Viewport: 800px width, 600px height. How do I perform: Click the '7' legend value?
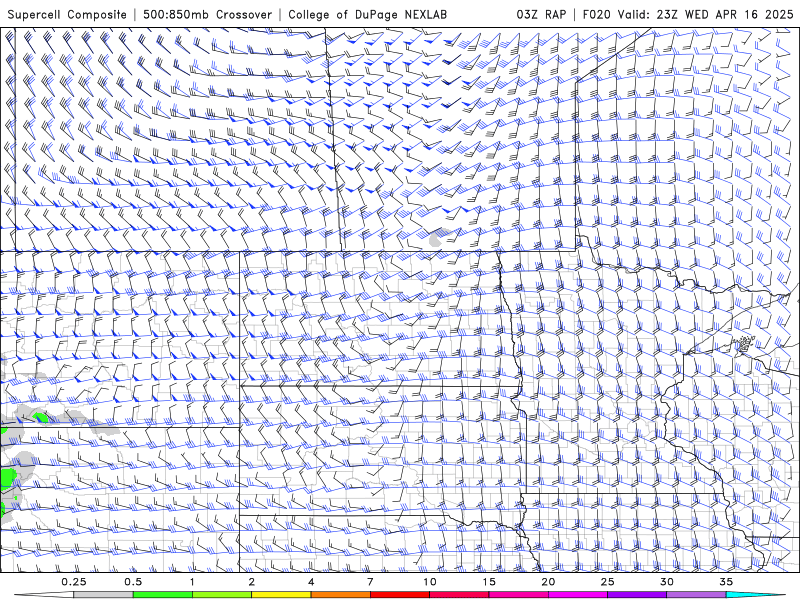click(370, 582)
